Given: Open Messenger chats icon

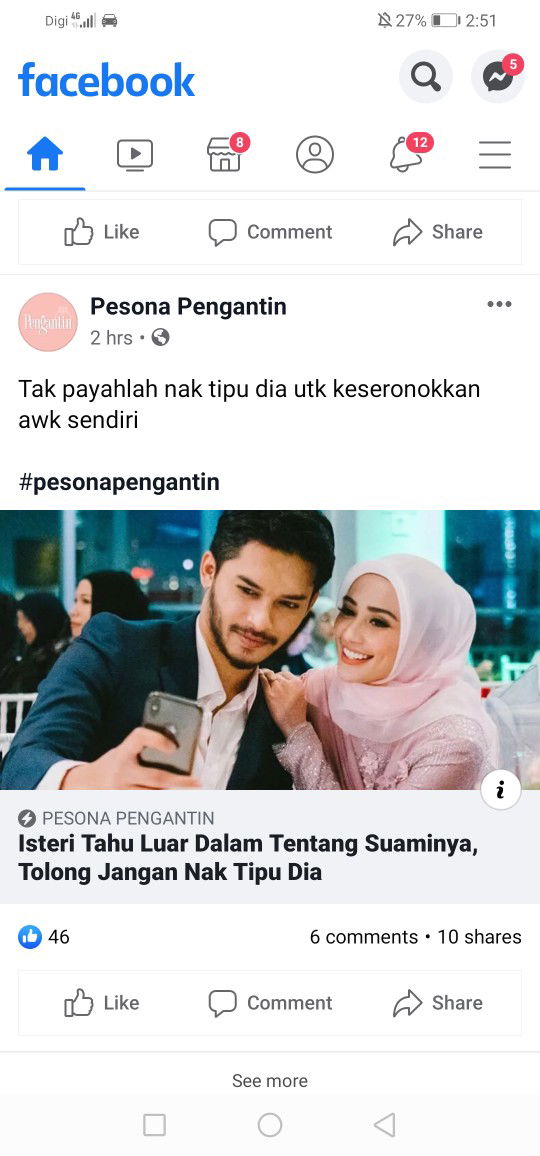Looking at the screenshot, I should [x=498, y=77].
